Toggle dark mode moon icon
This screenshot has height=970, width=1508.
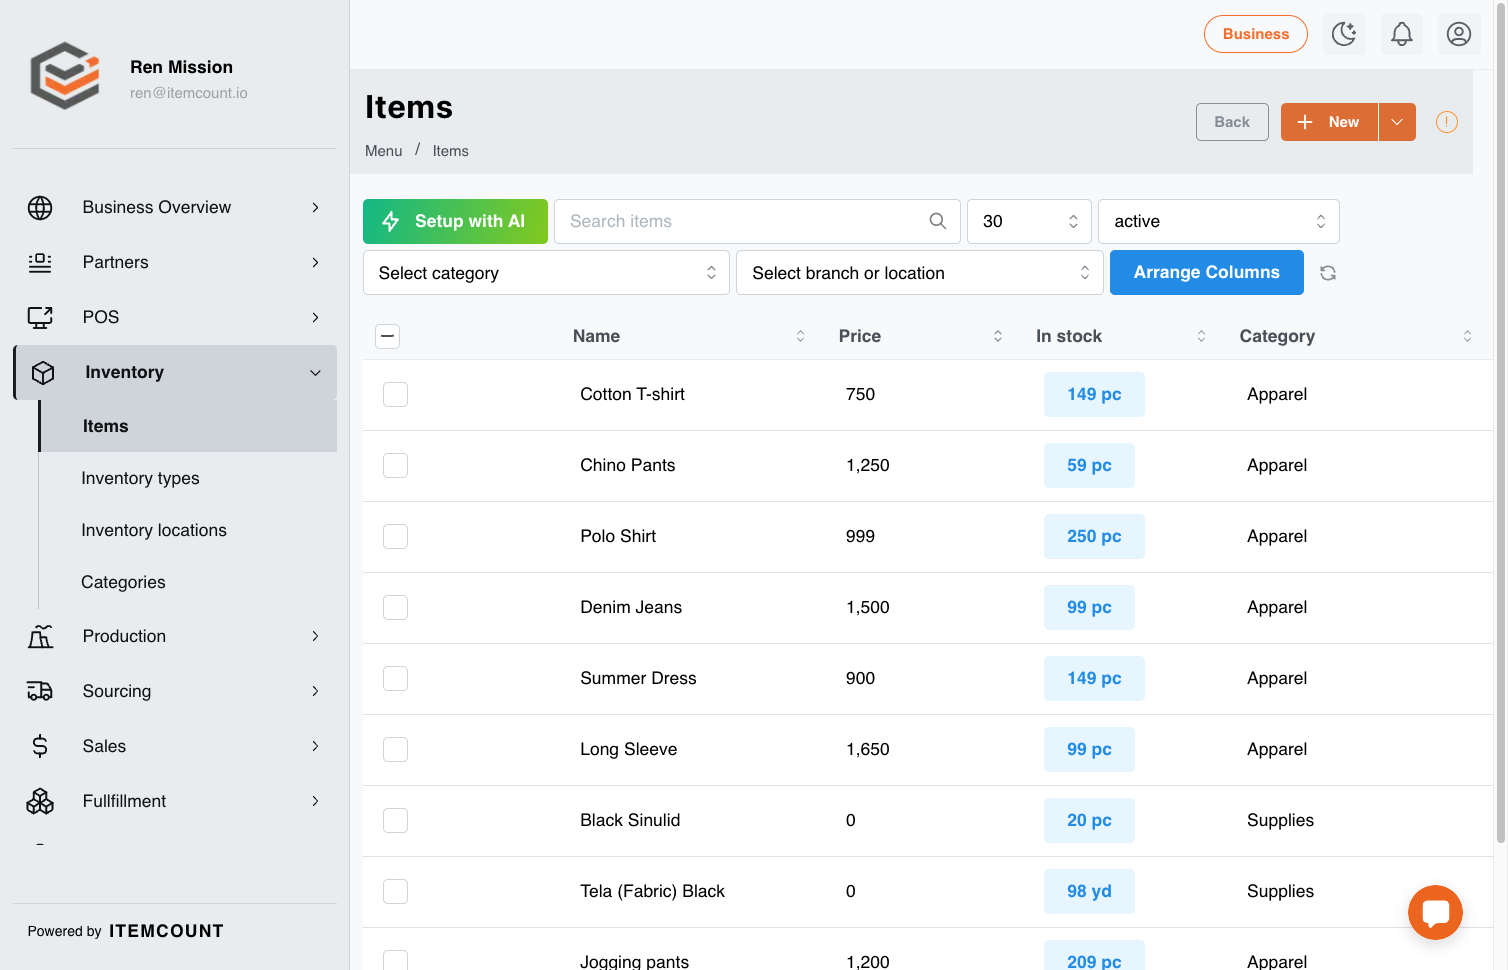coord(1344,34)
